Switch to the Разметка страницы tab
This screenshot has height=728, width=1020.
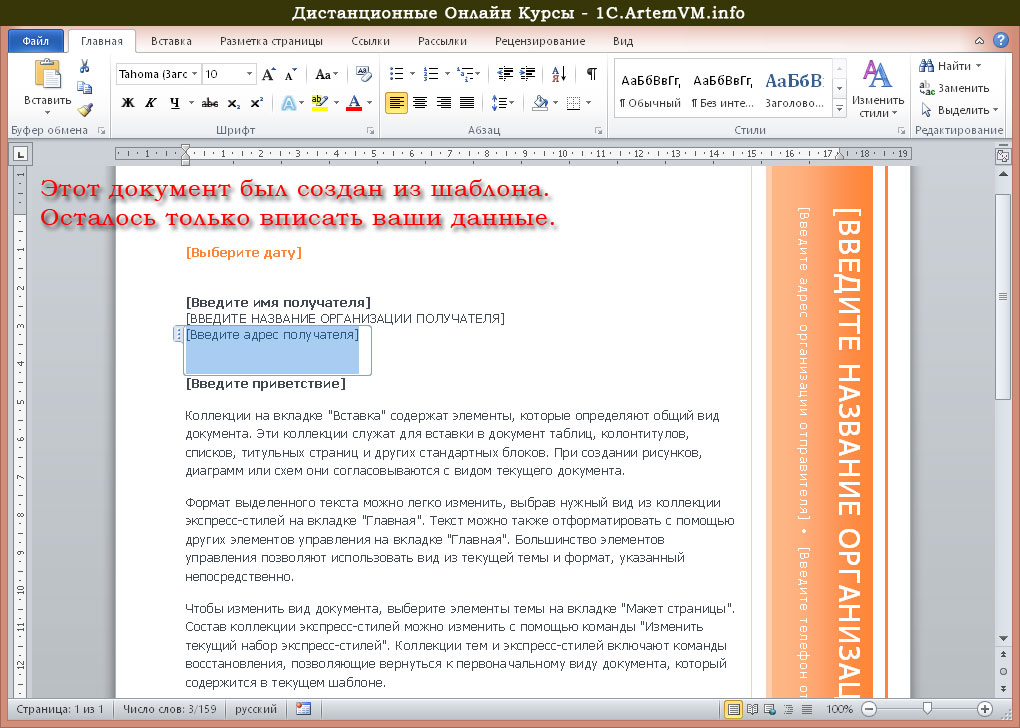pos(271,41)
